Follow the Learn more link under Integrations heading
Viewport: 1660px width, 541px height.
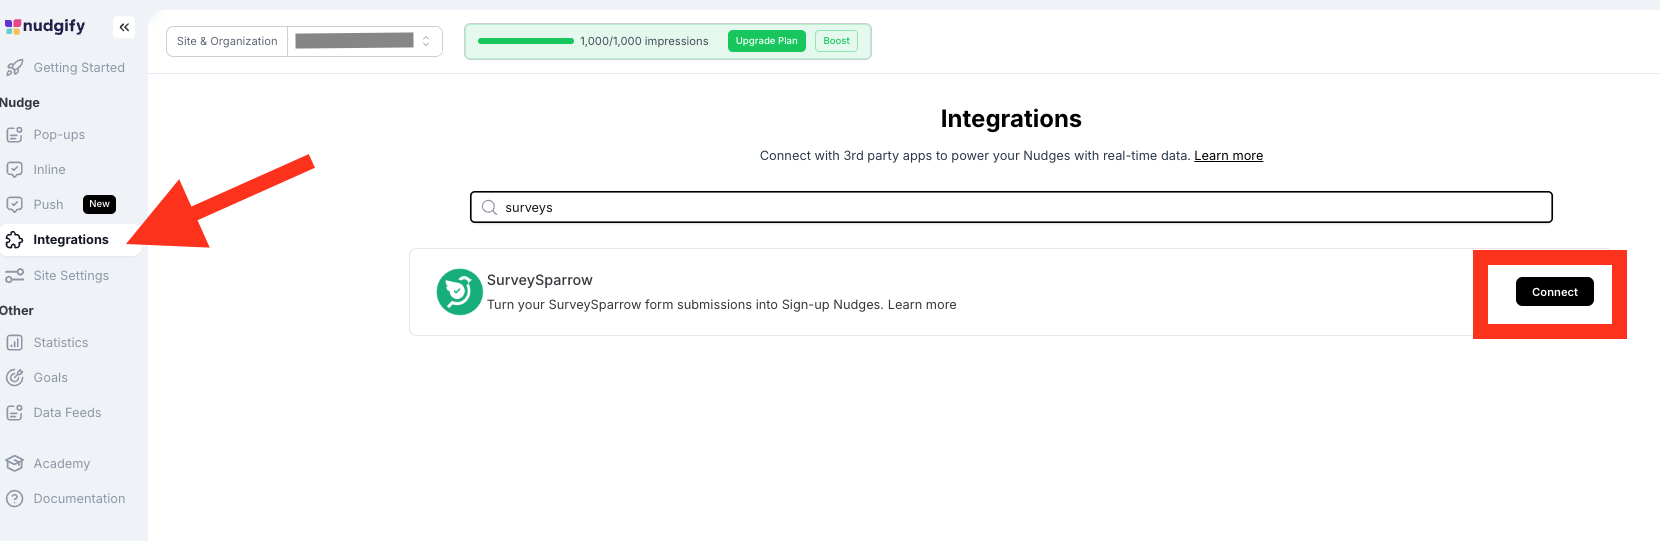pos(1228,156)
